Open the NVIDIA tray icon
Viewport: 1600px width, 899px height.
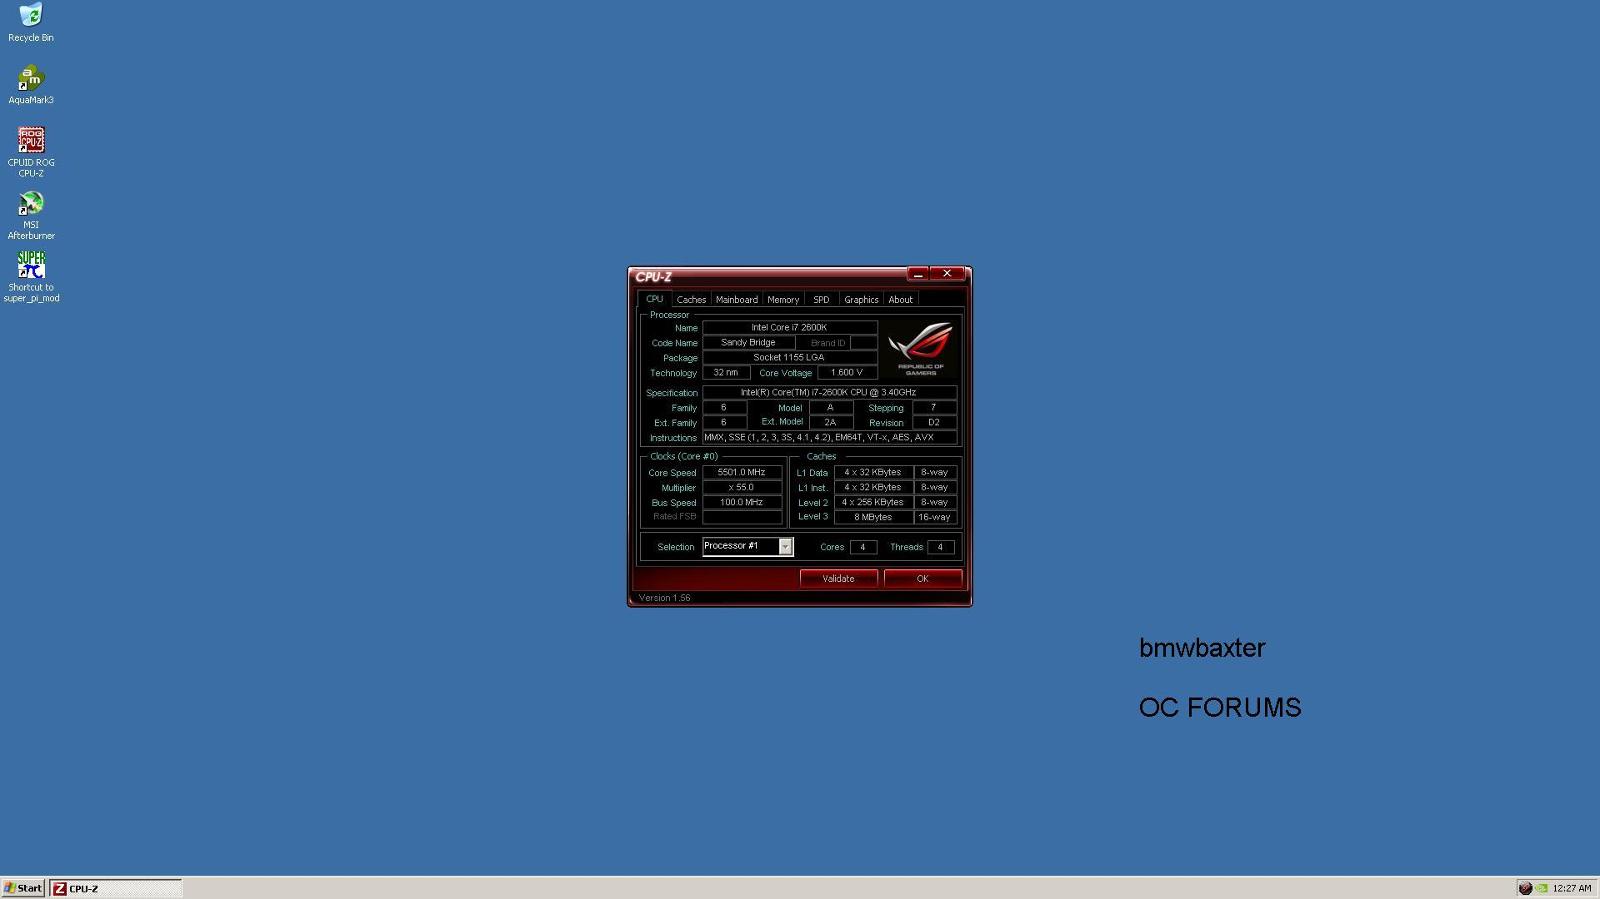[x=1542, y=888]
